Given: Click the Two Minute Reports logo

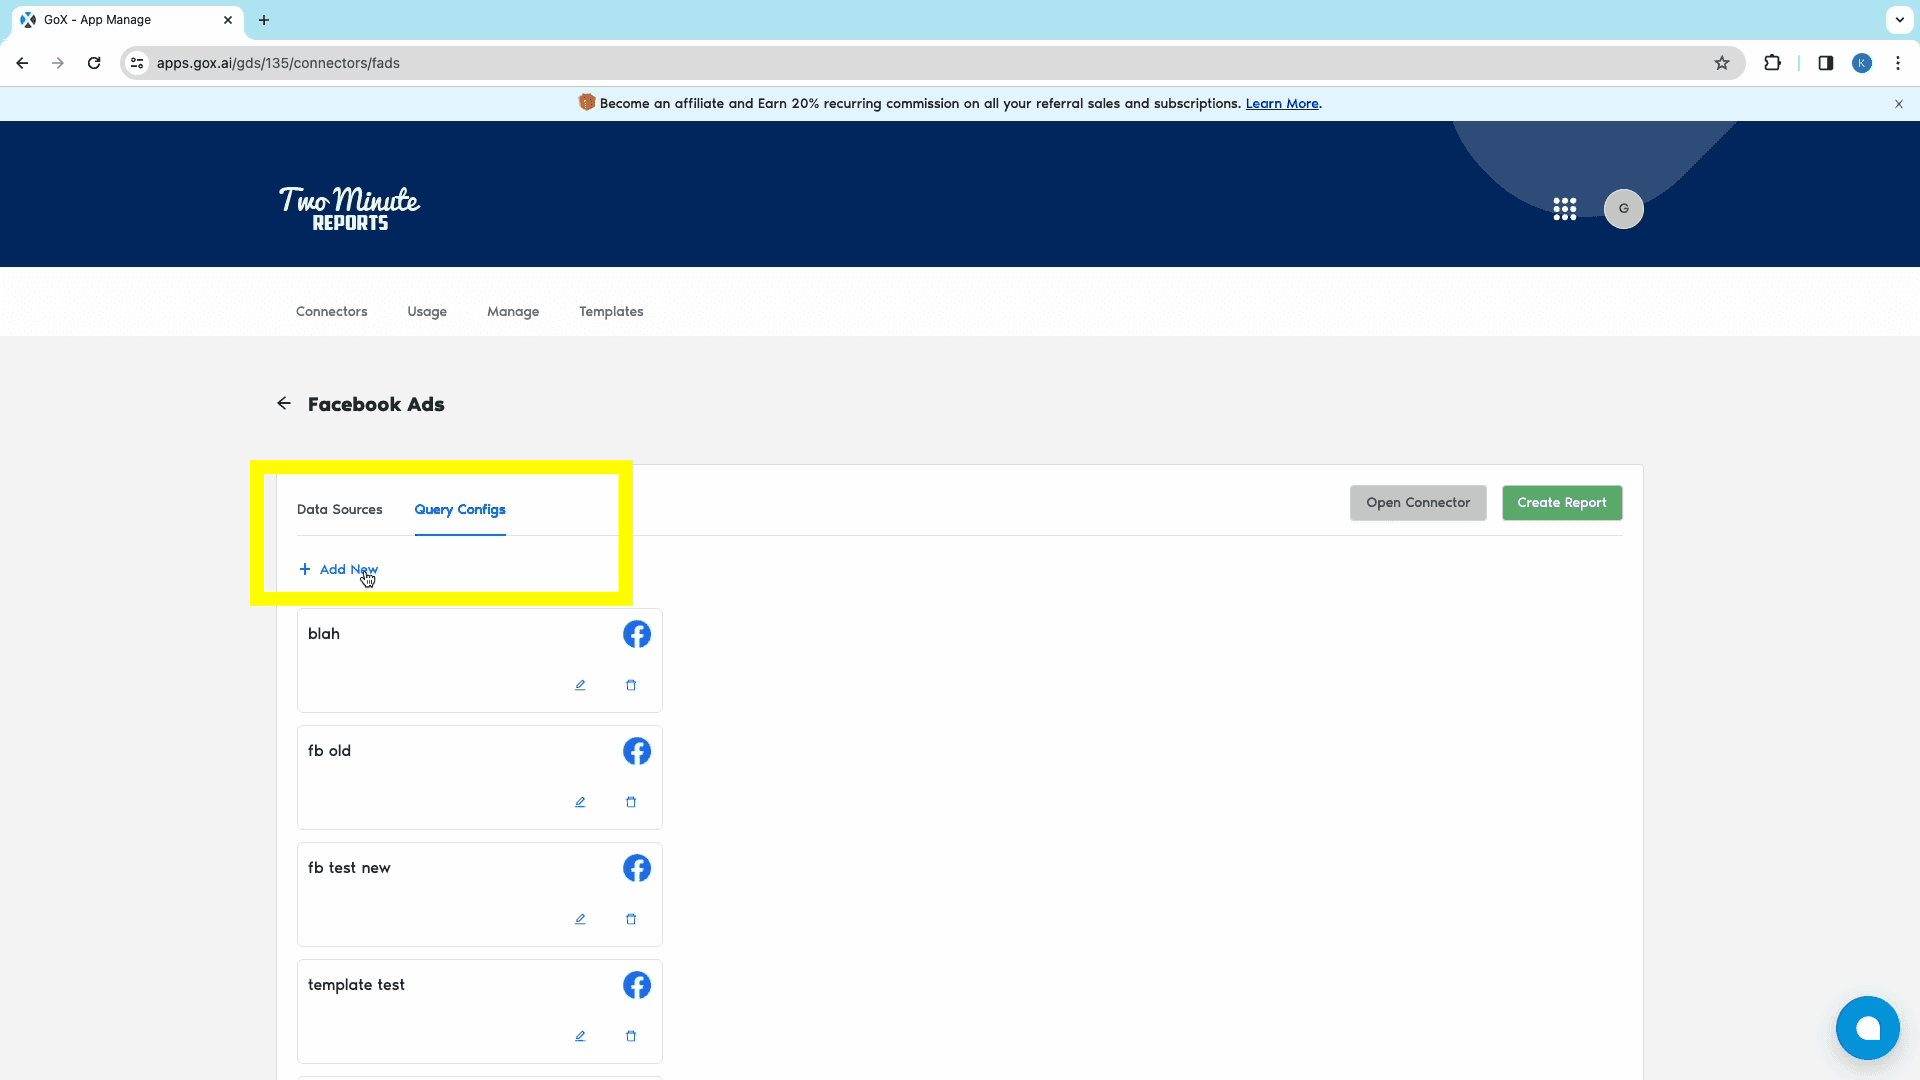Looking at the screenshot, I should pyautogui.click(x=350, y=208).
